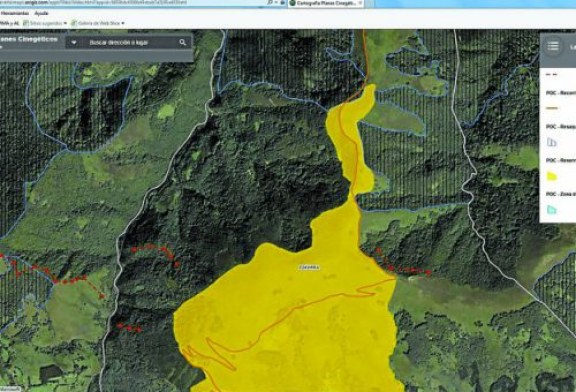576x392 pixels.
Task: Click the cyan polygon legend swatch
Action: 552,210
